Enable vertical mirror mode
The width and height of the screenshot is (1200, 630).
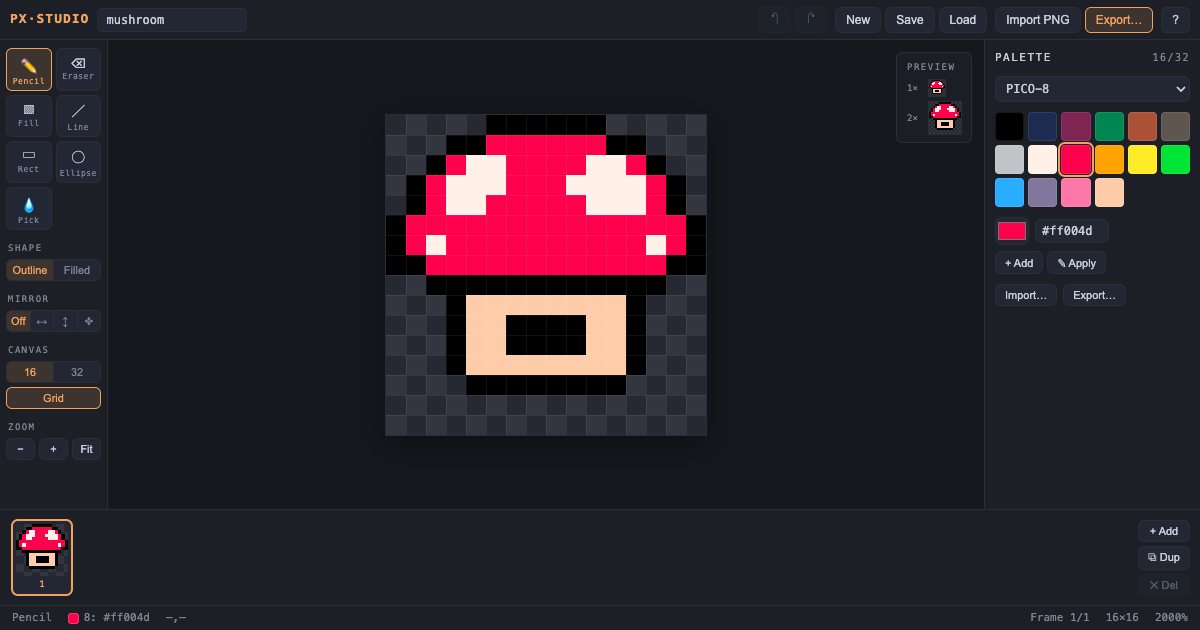(x=65, y=321)
